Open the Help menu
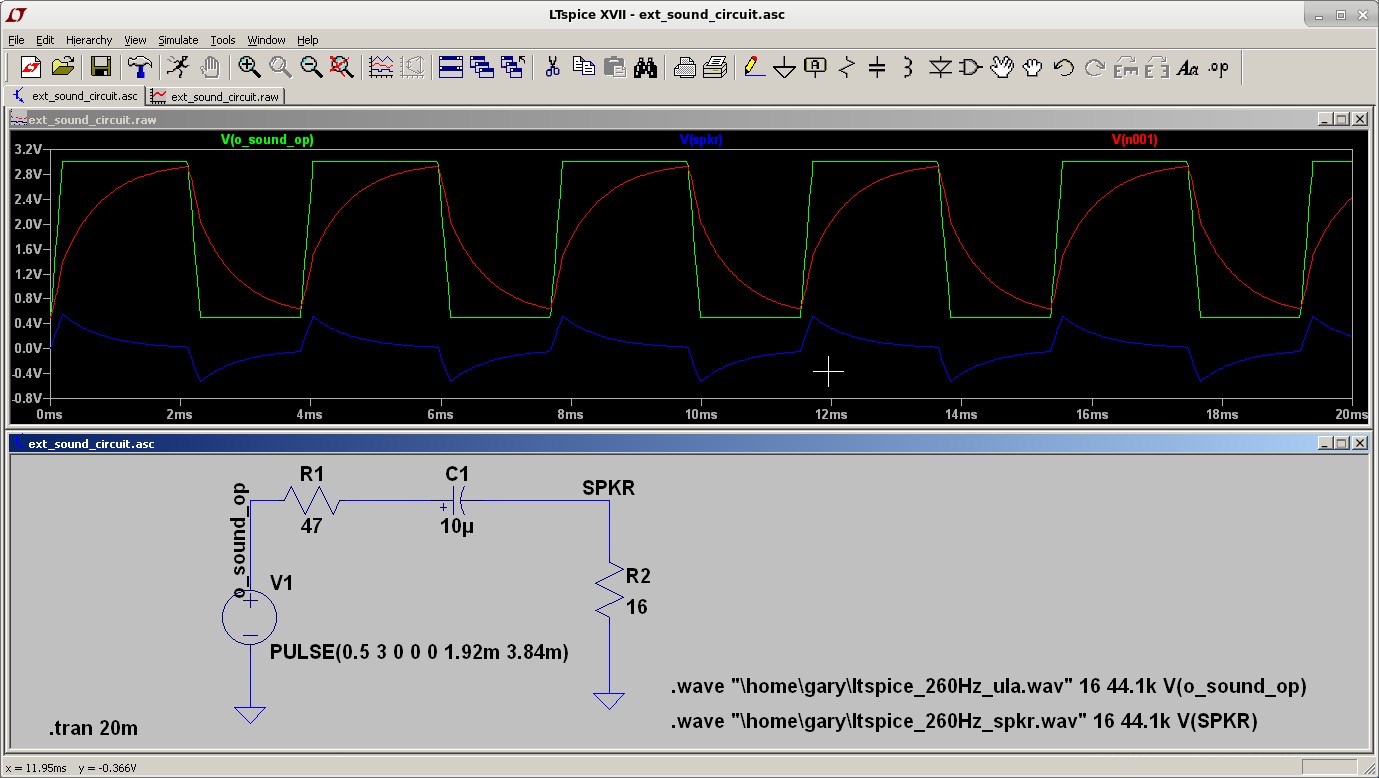This screenshot has width=1379, height=778. 308,40
